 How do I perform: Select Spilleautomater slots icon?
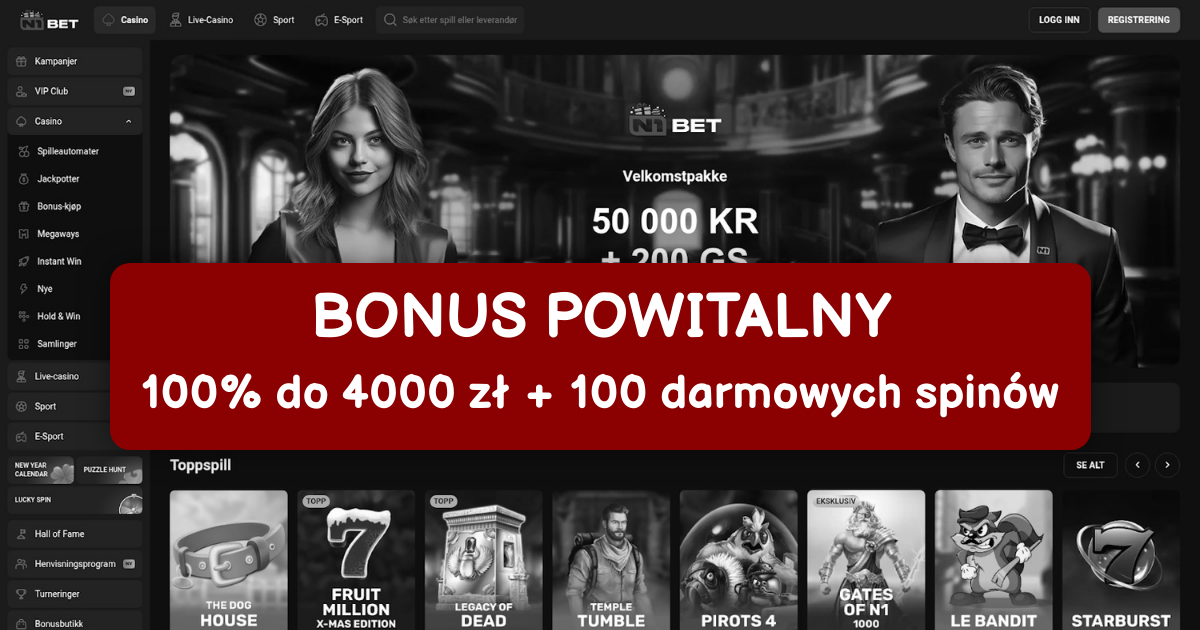(25, 151)
